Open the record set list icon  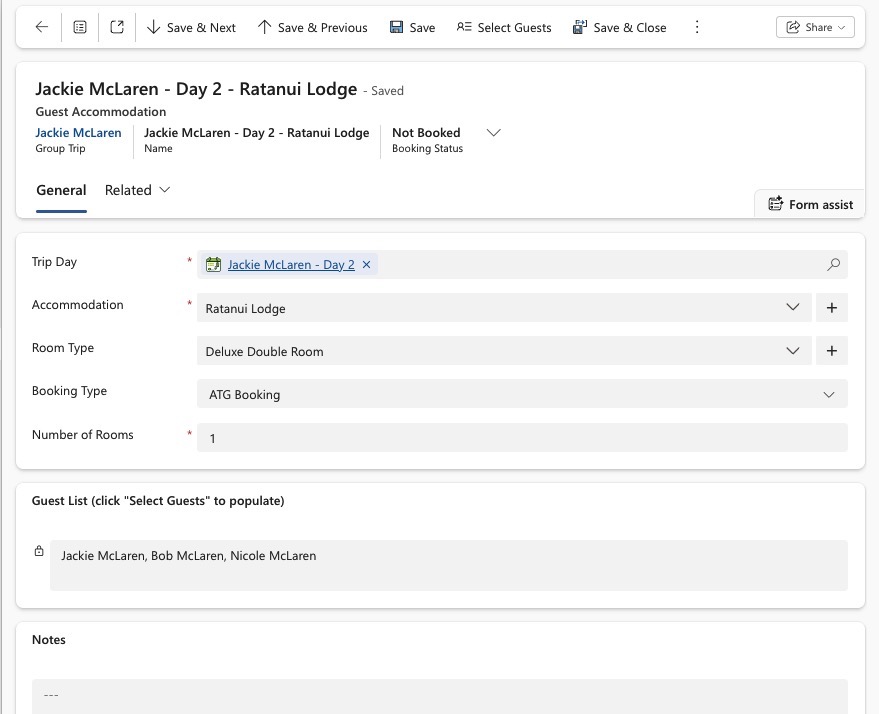coord(80,27)
